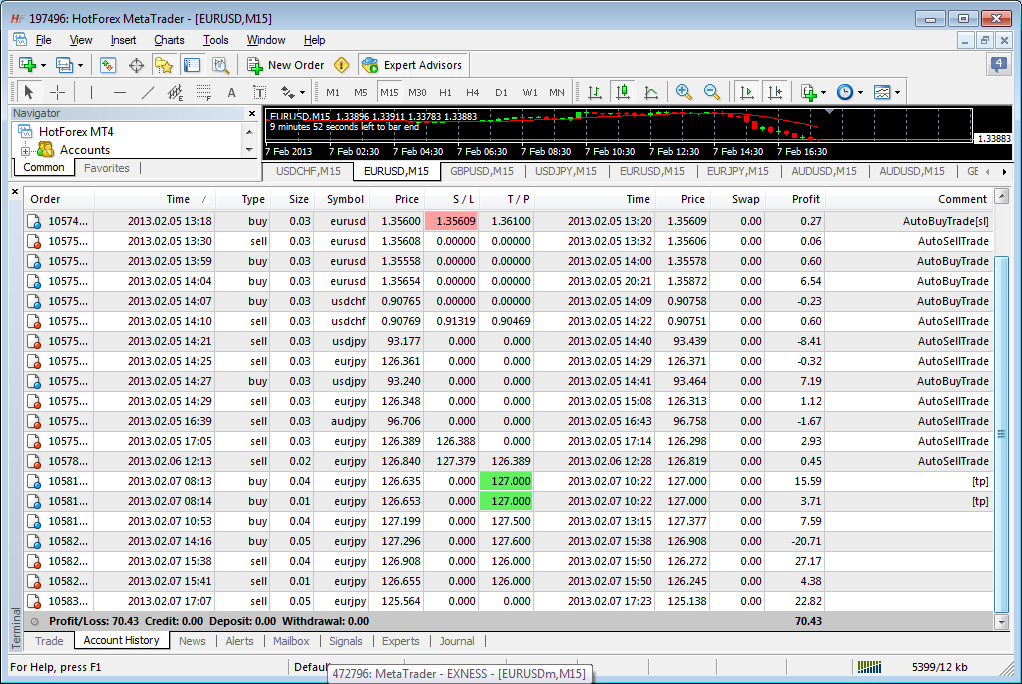Select the trendline drawing tool
The image size is (1022, 684).
148,92
